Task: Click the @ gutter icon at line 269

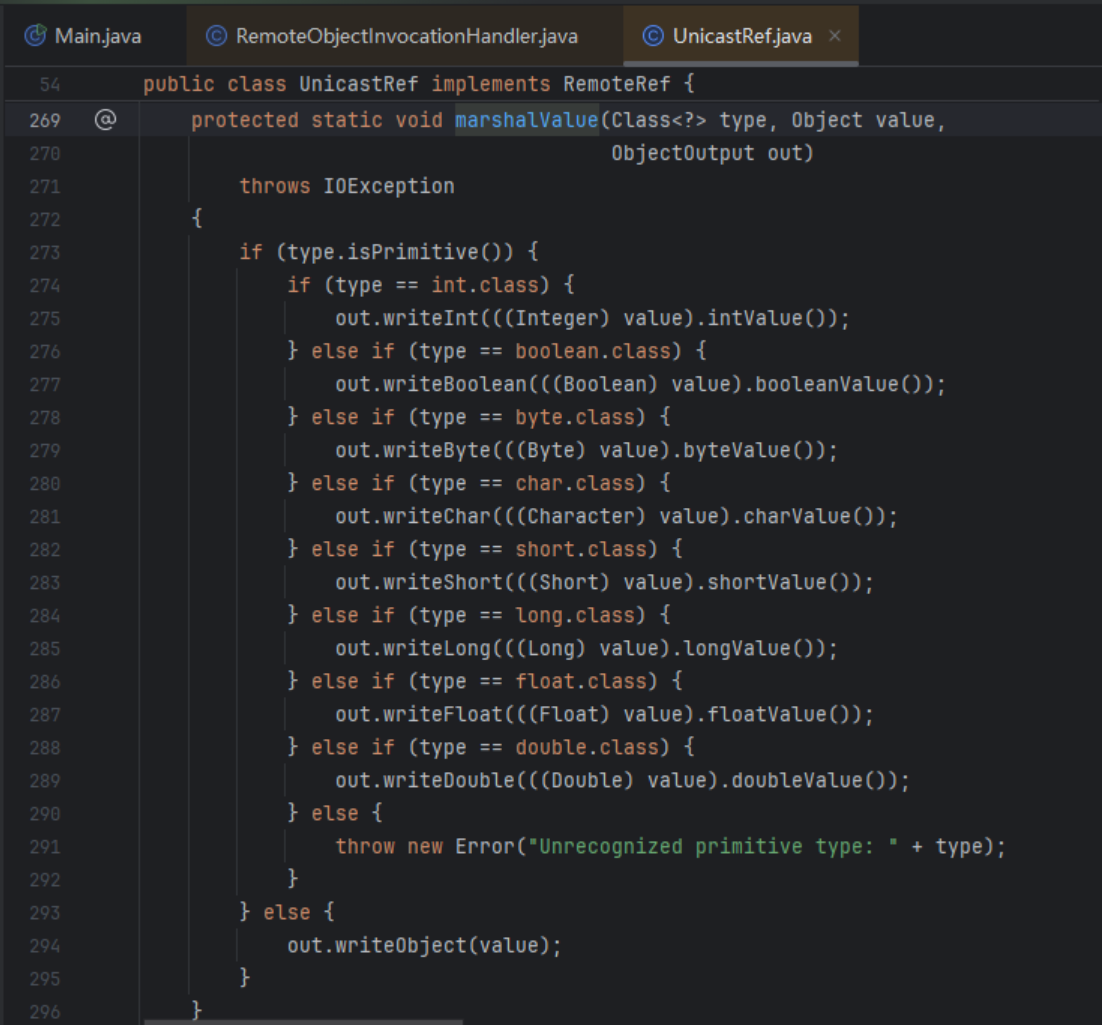Action: coord(105,120)
